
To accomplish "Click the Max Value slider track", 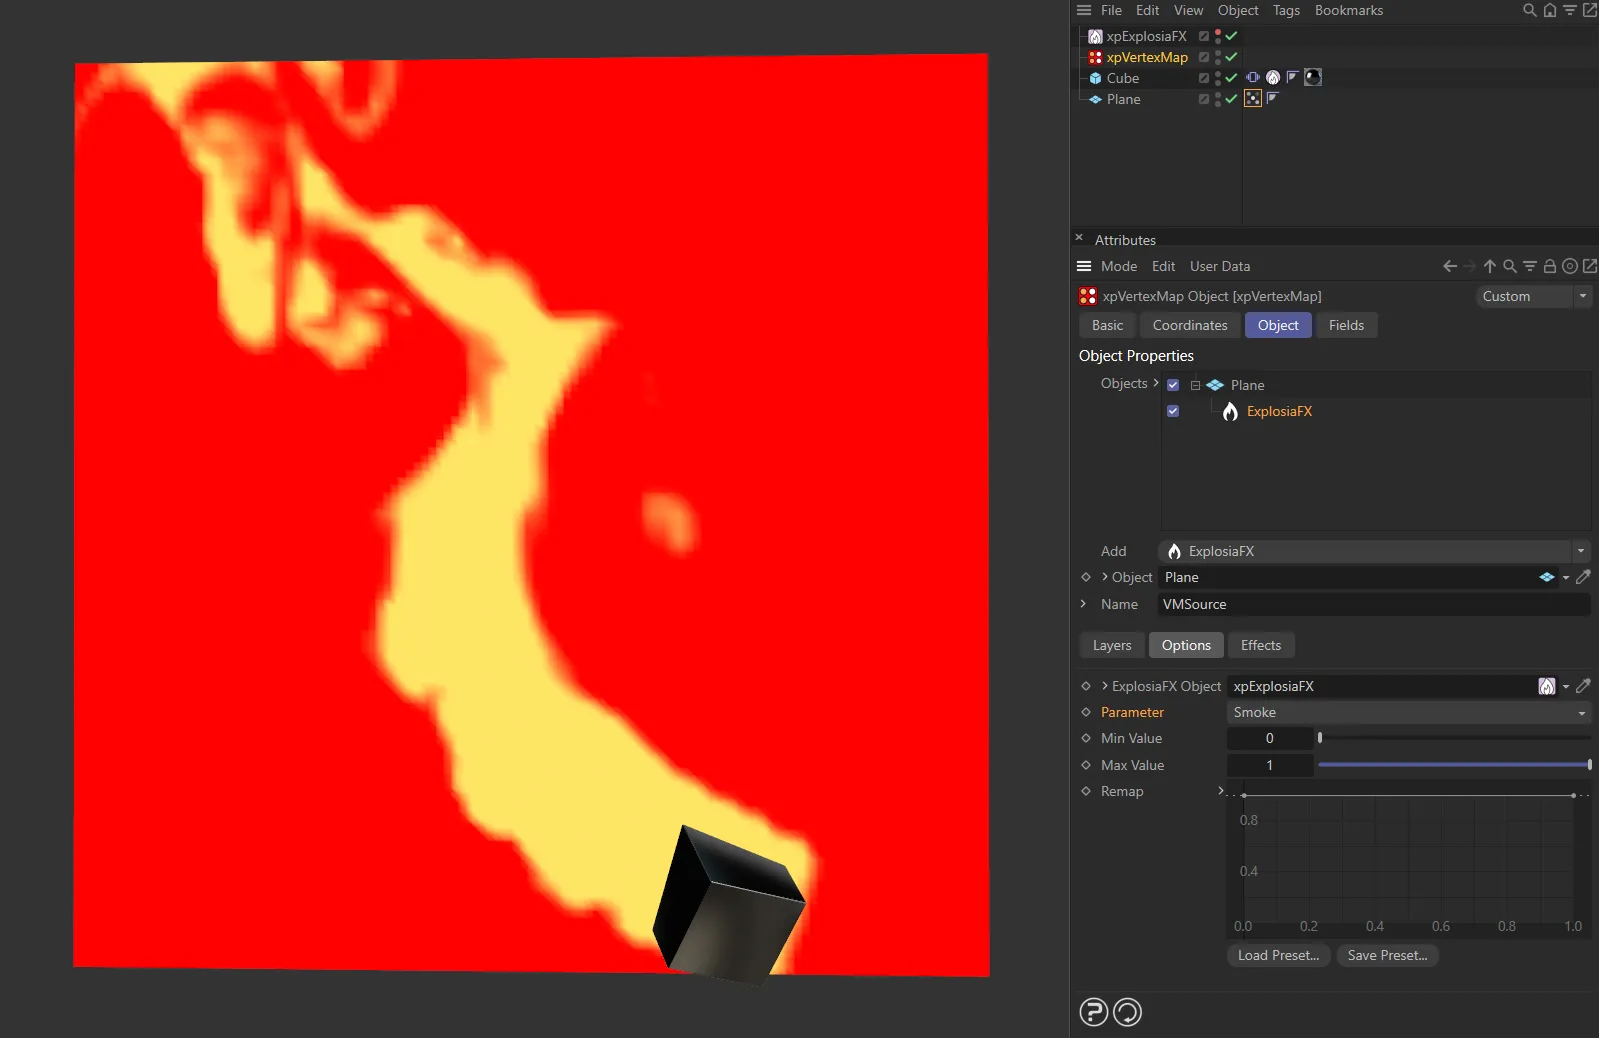I will (x=1454, y=765).
